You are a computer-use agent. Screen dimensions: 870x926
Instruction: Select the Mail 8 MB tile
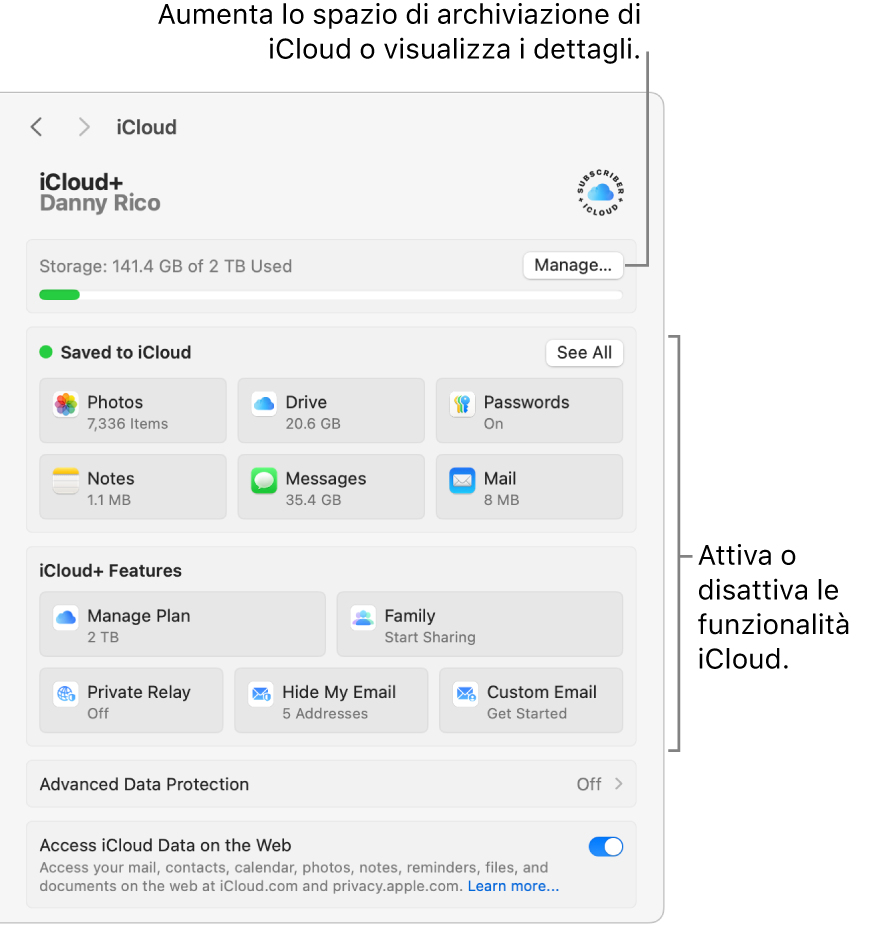[x=529, y=487]
